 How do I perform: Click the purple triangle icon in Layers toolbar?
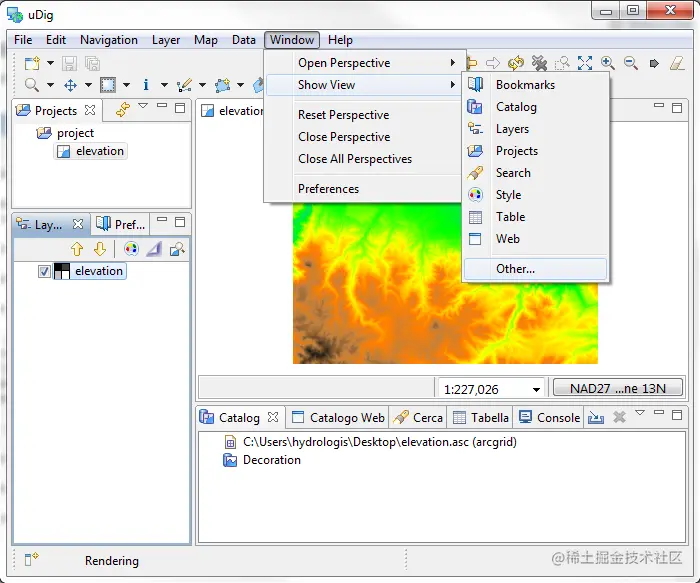[x=154, y=249]
